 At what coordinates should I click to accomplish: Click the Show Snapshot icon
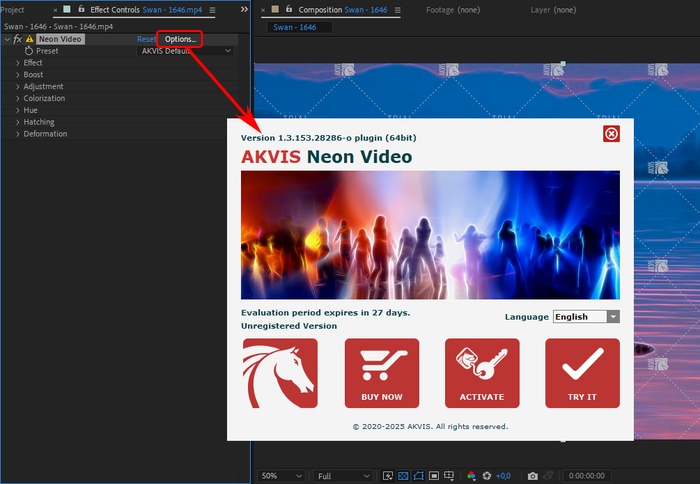pos(549,476)
